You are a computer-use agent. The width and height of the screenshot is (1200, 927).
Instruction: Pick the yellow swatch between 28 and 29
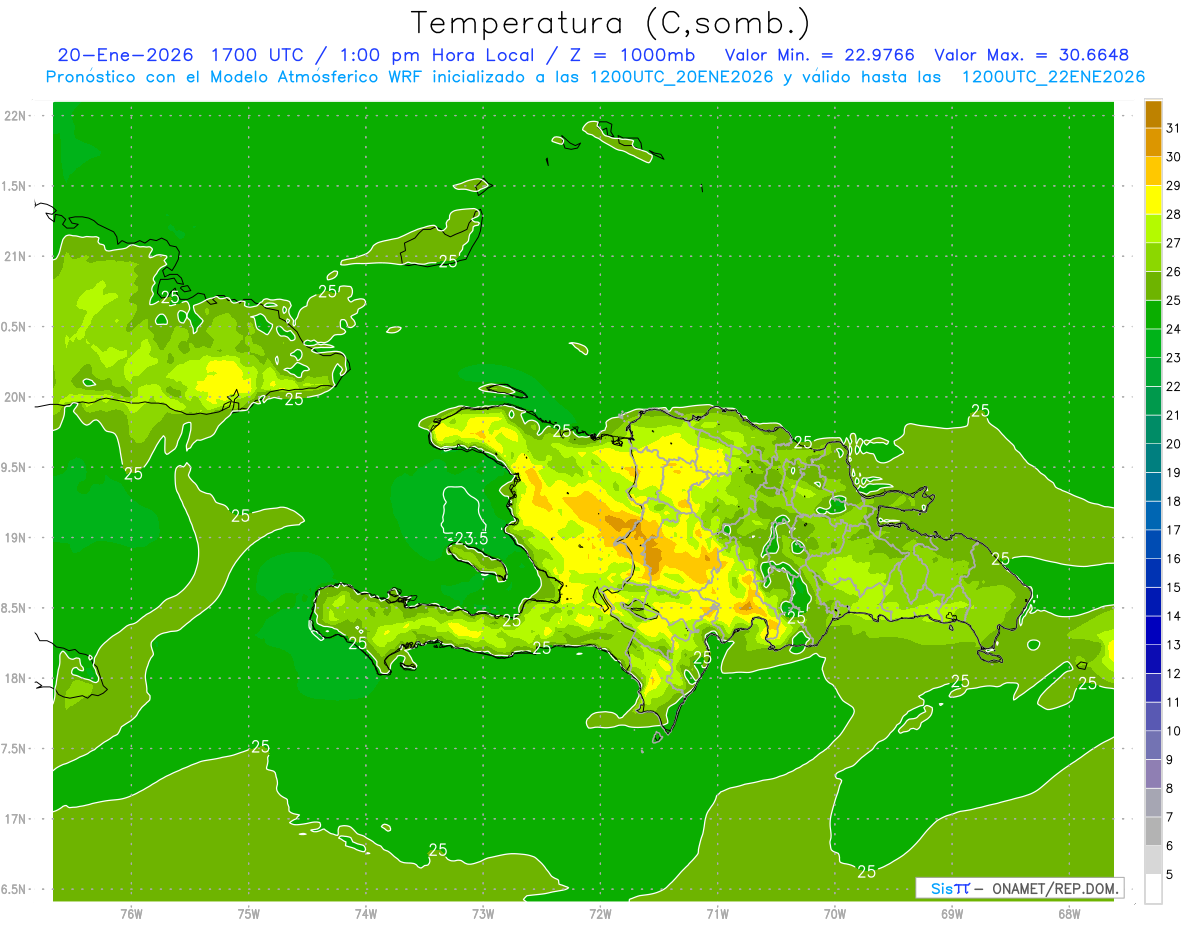pyautogui.click(x=1153, y=200)
